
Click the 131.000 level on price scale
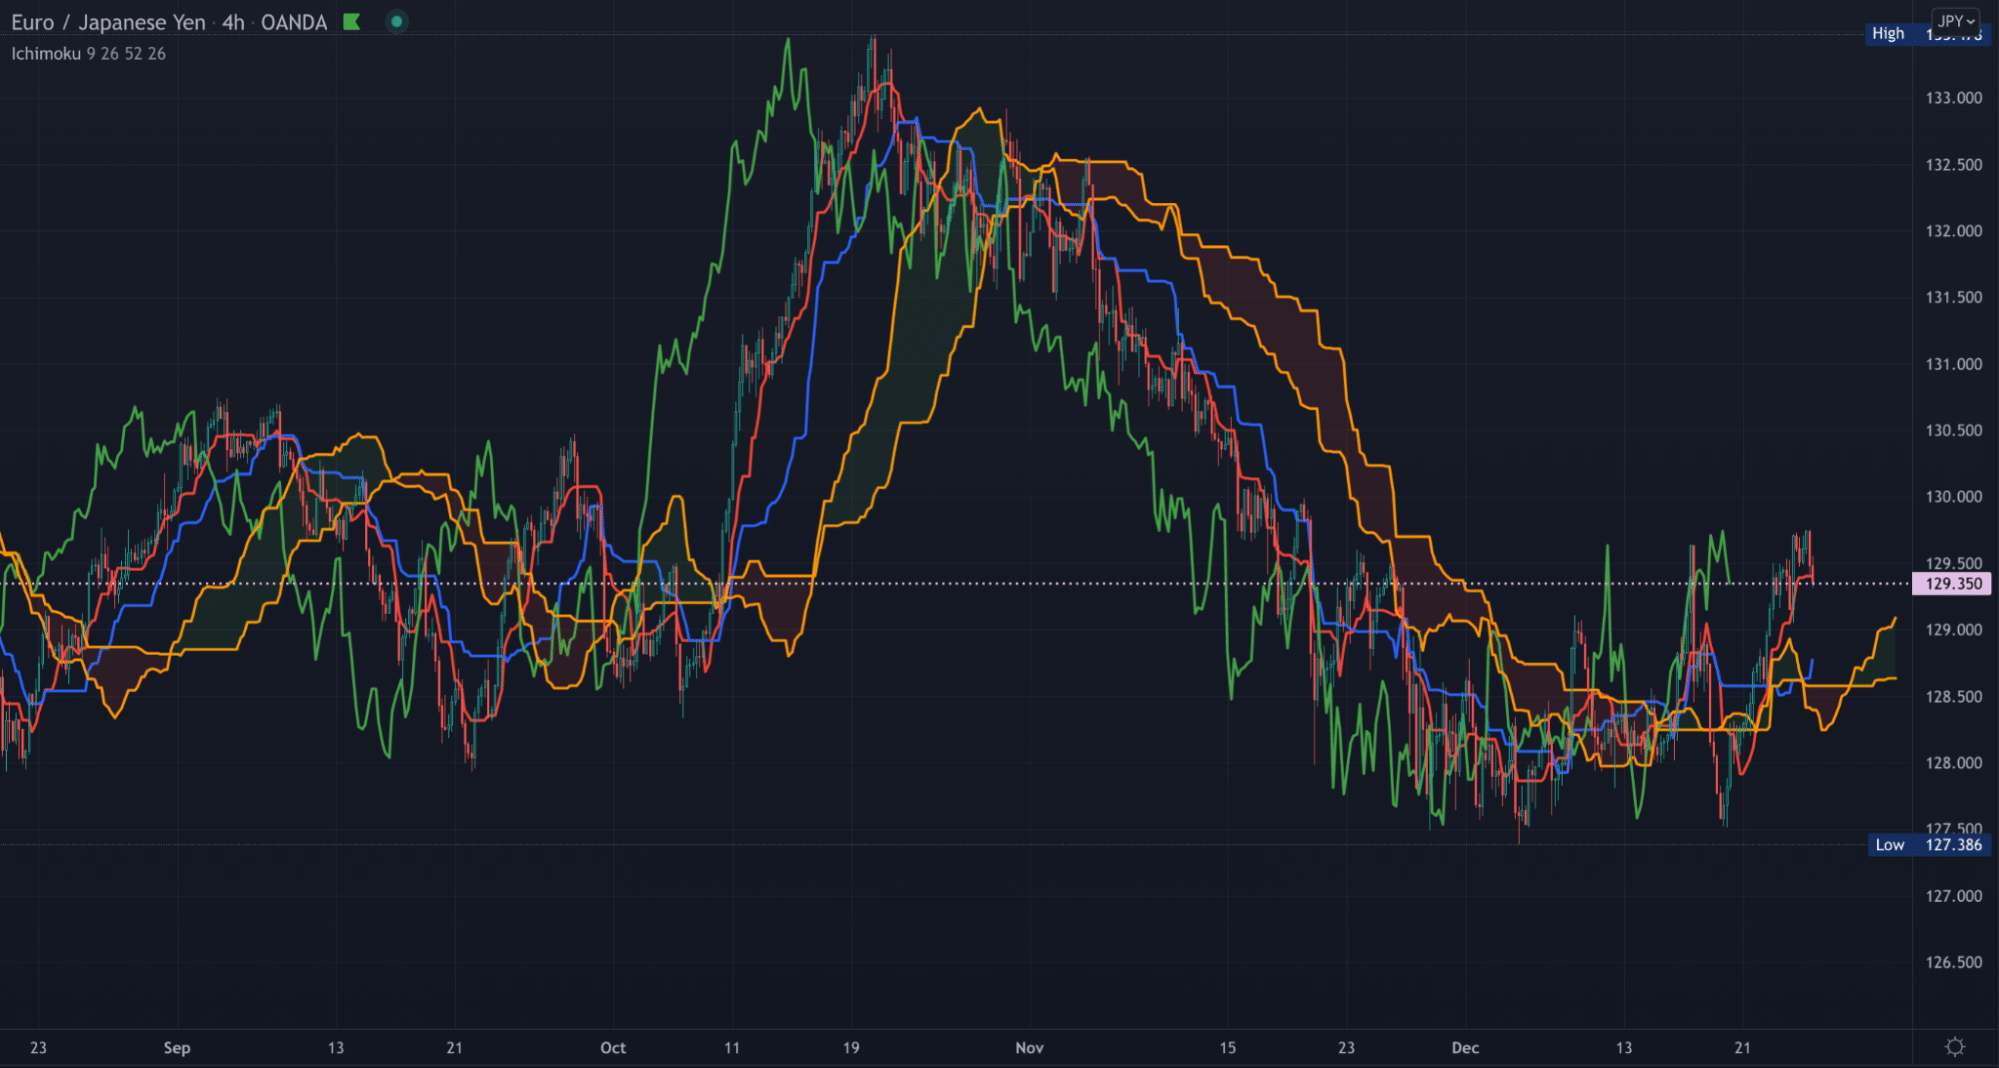point(1953,364)
